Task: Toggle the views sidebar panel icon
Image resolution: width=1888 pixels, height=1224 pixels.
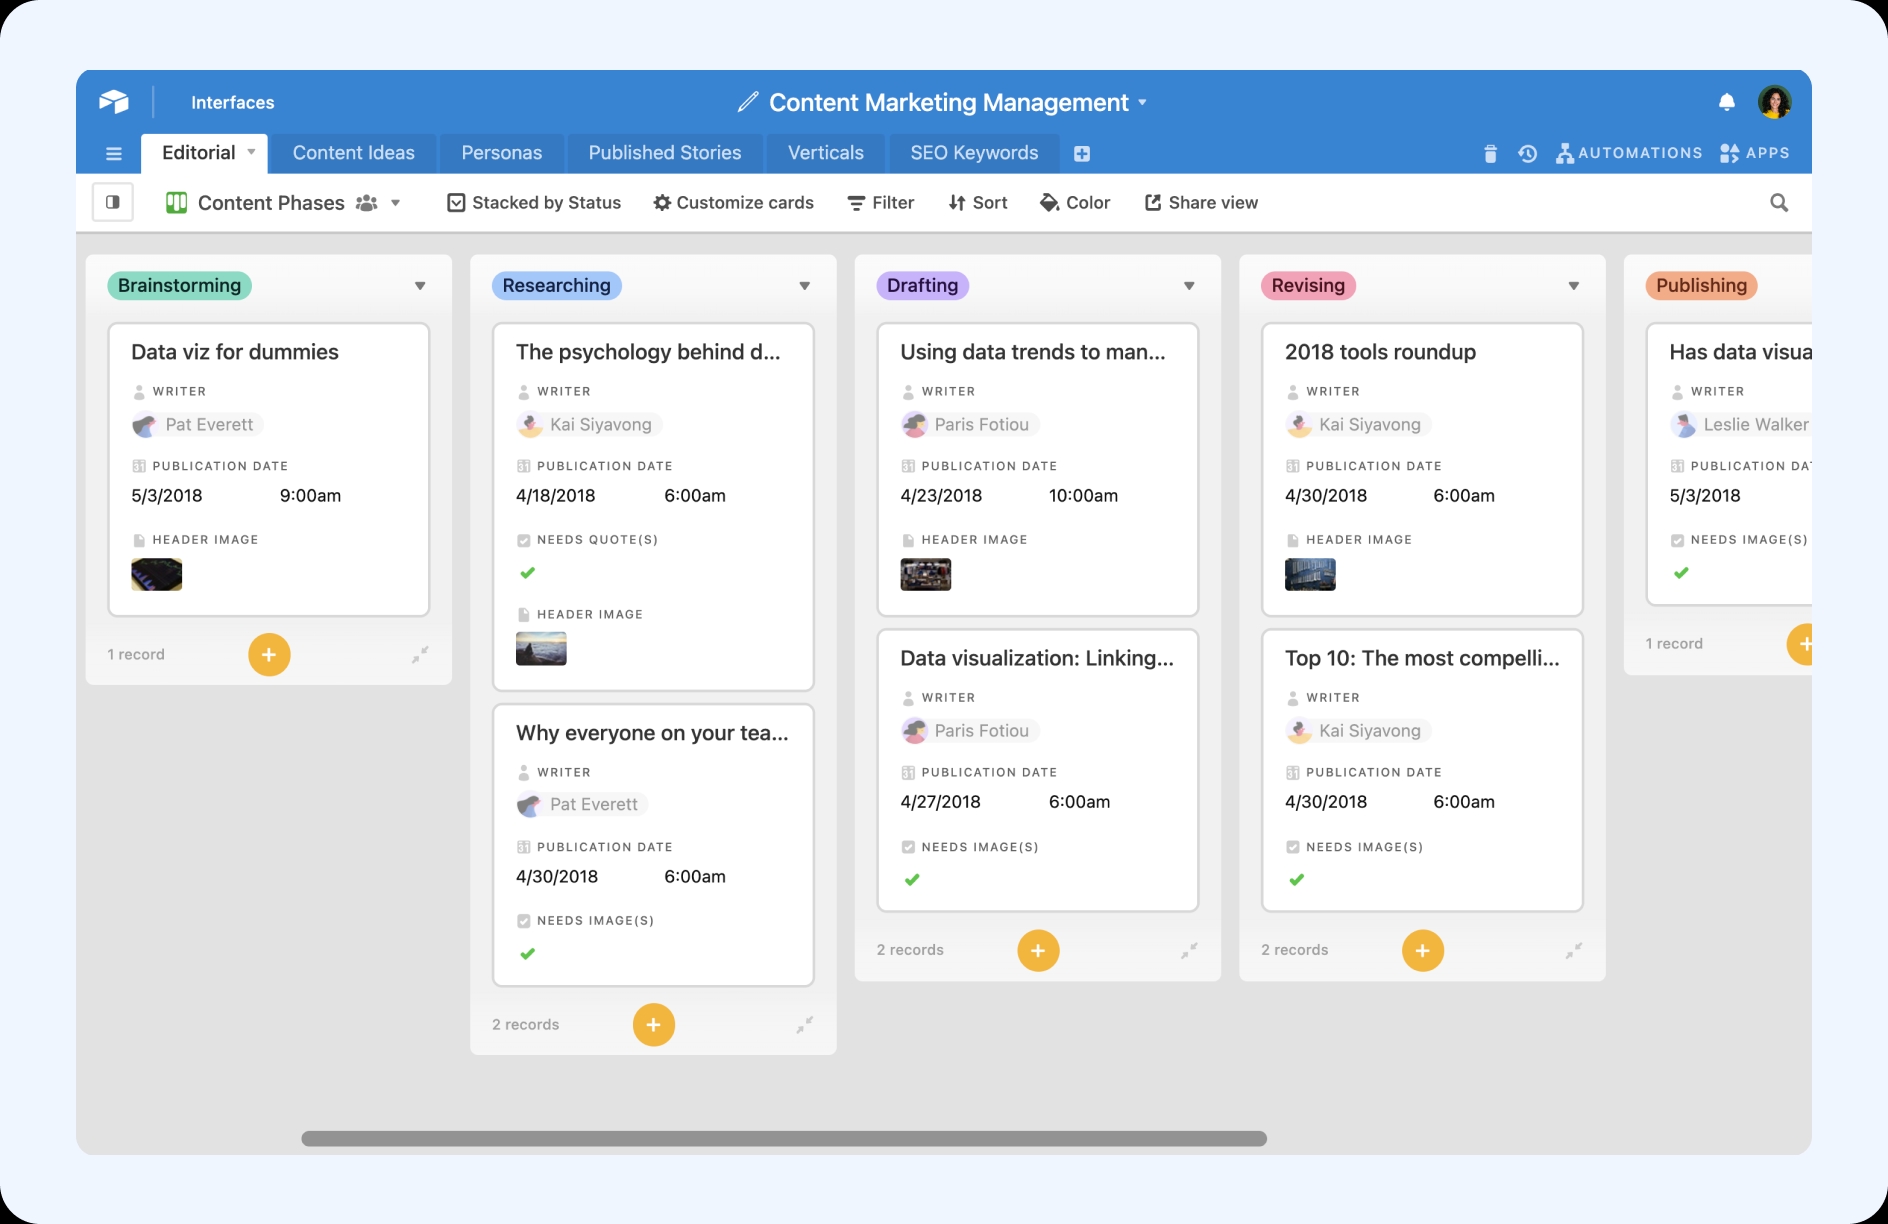Action: pos(113,202)
